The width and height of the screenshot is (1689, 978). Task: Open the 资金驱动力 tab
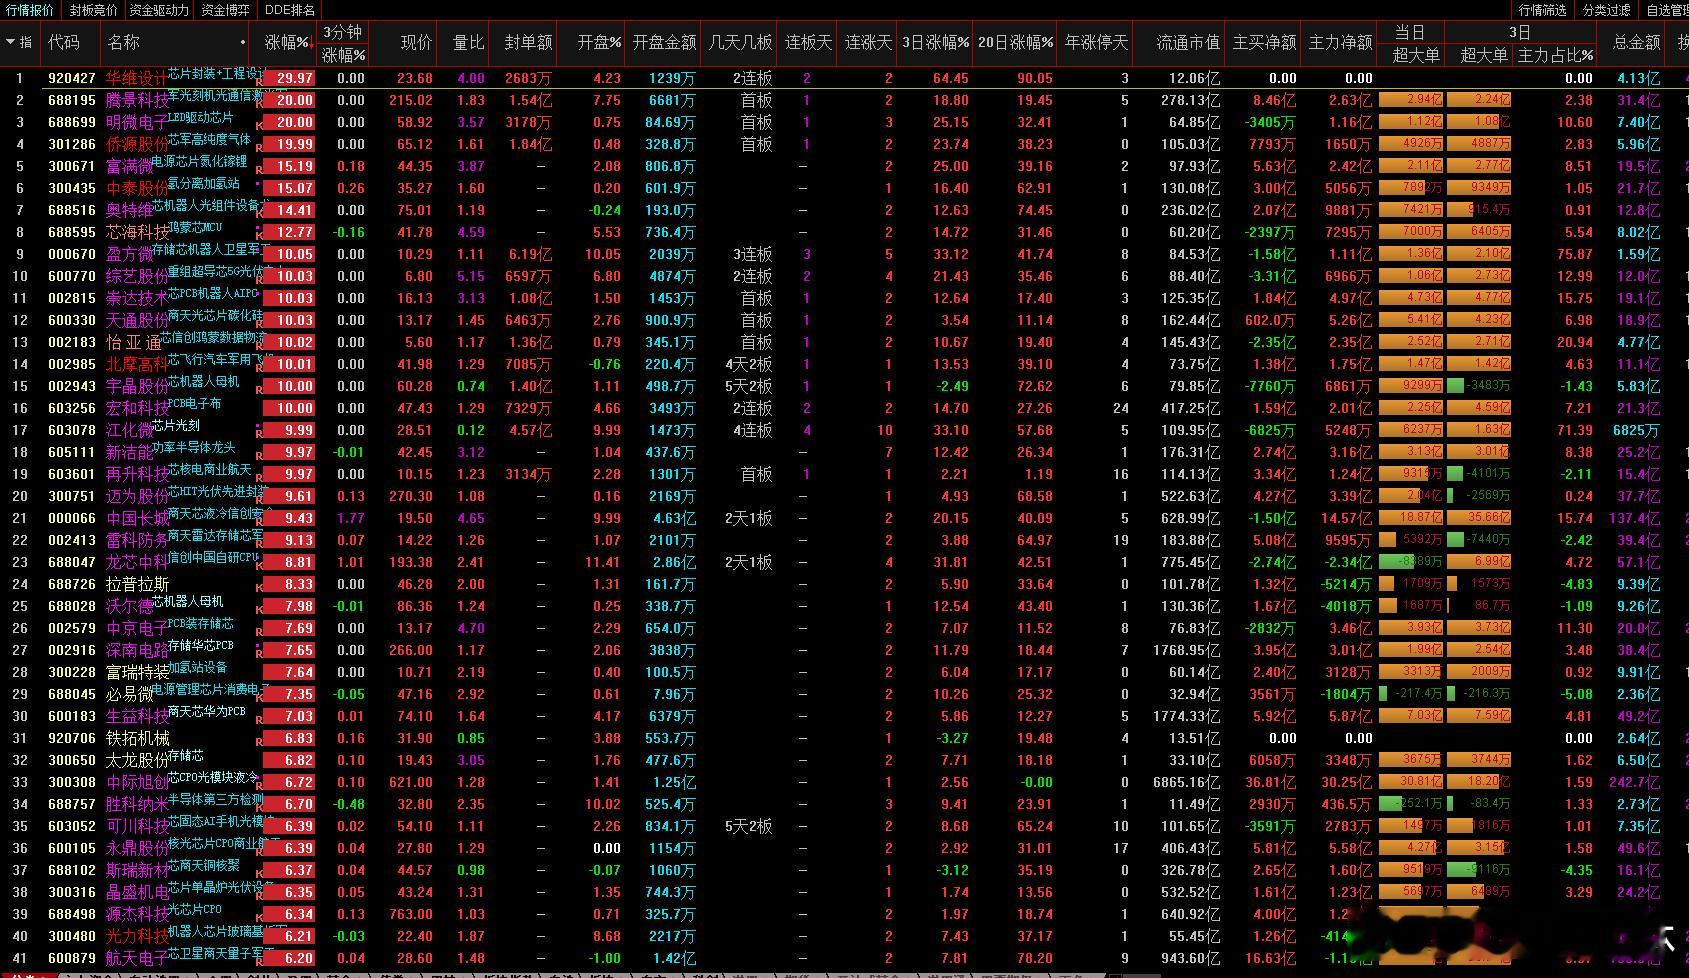point(159,10)
